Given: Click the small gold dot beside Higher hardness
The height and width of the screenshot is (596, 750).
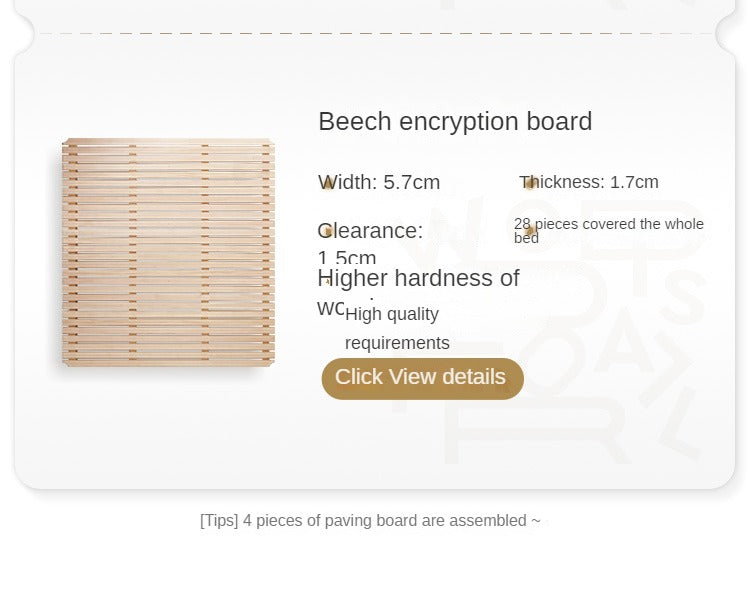Looking at the screenshot, I should [x=327, y=282].
